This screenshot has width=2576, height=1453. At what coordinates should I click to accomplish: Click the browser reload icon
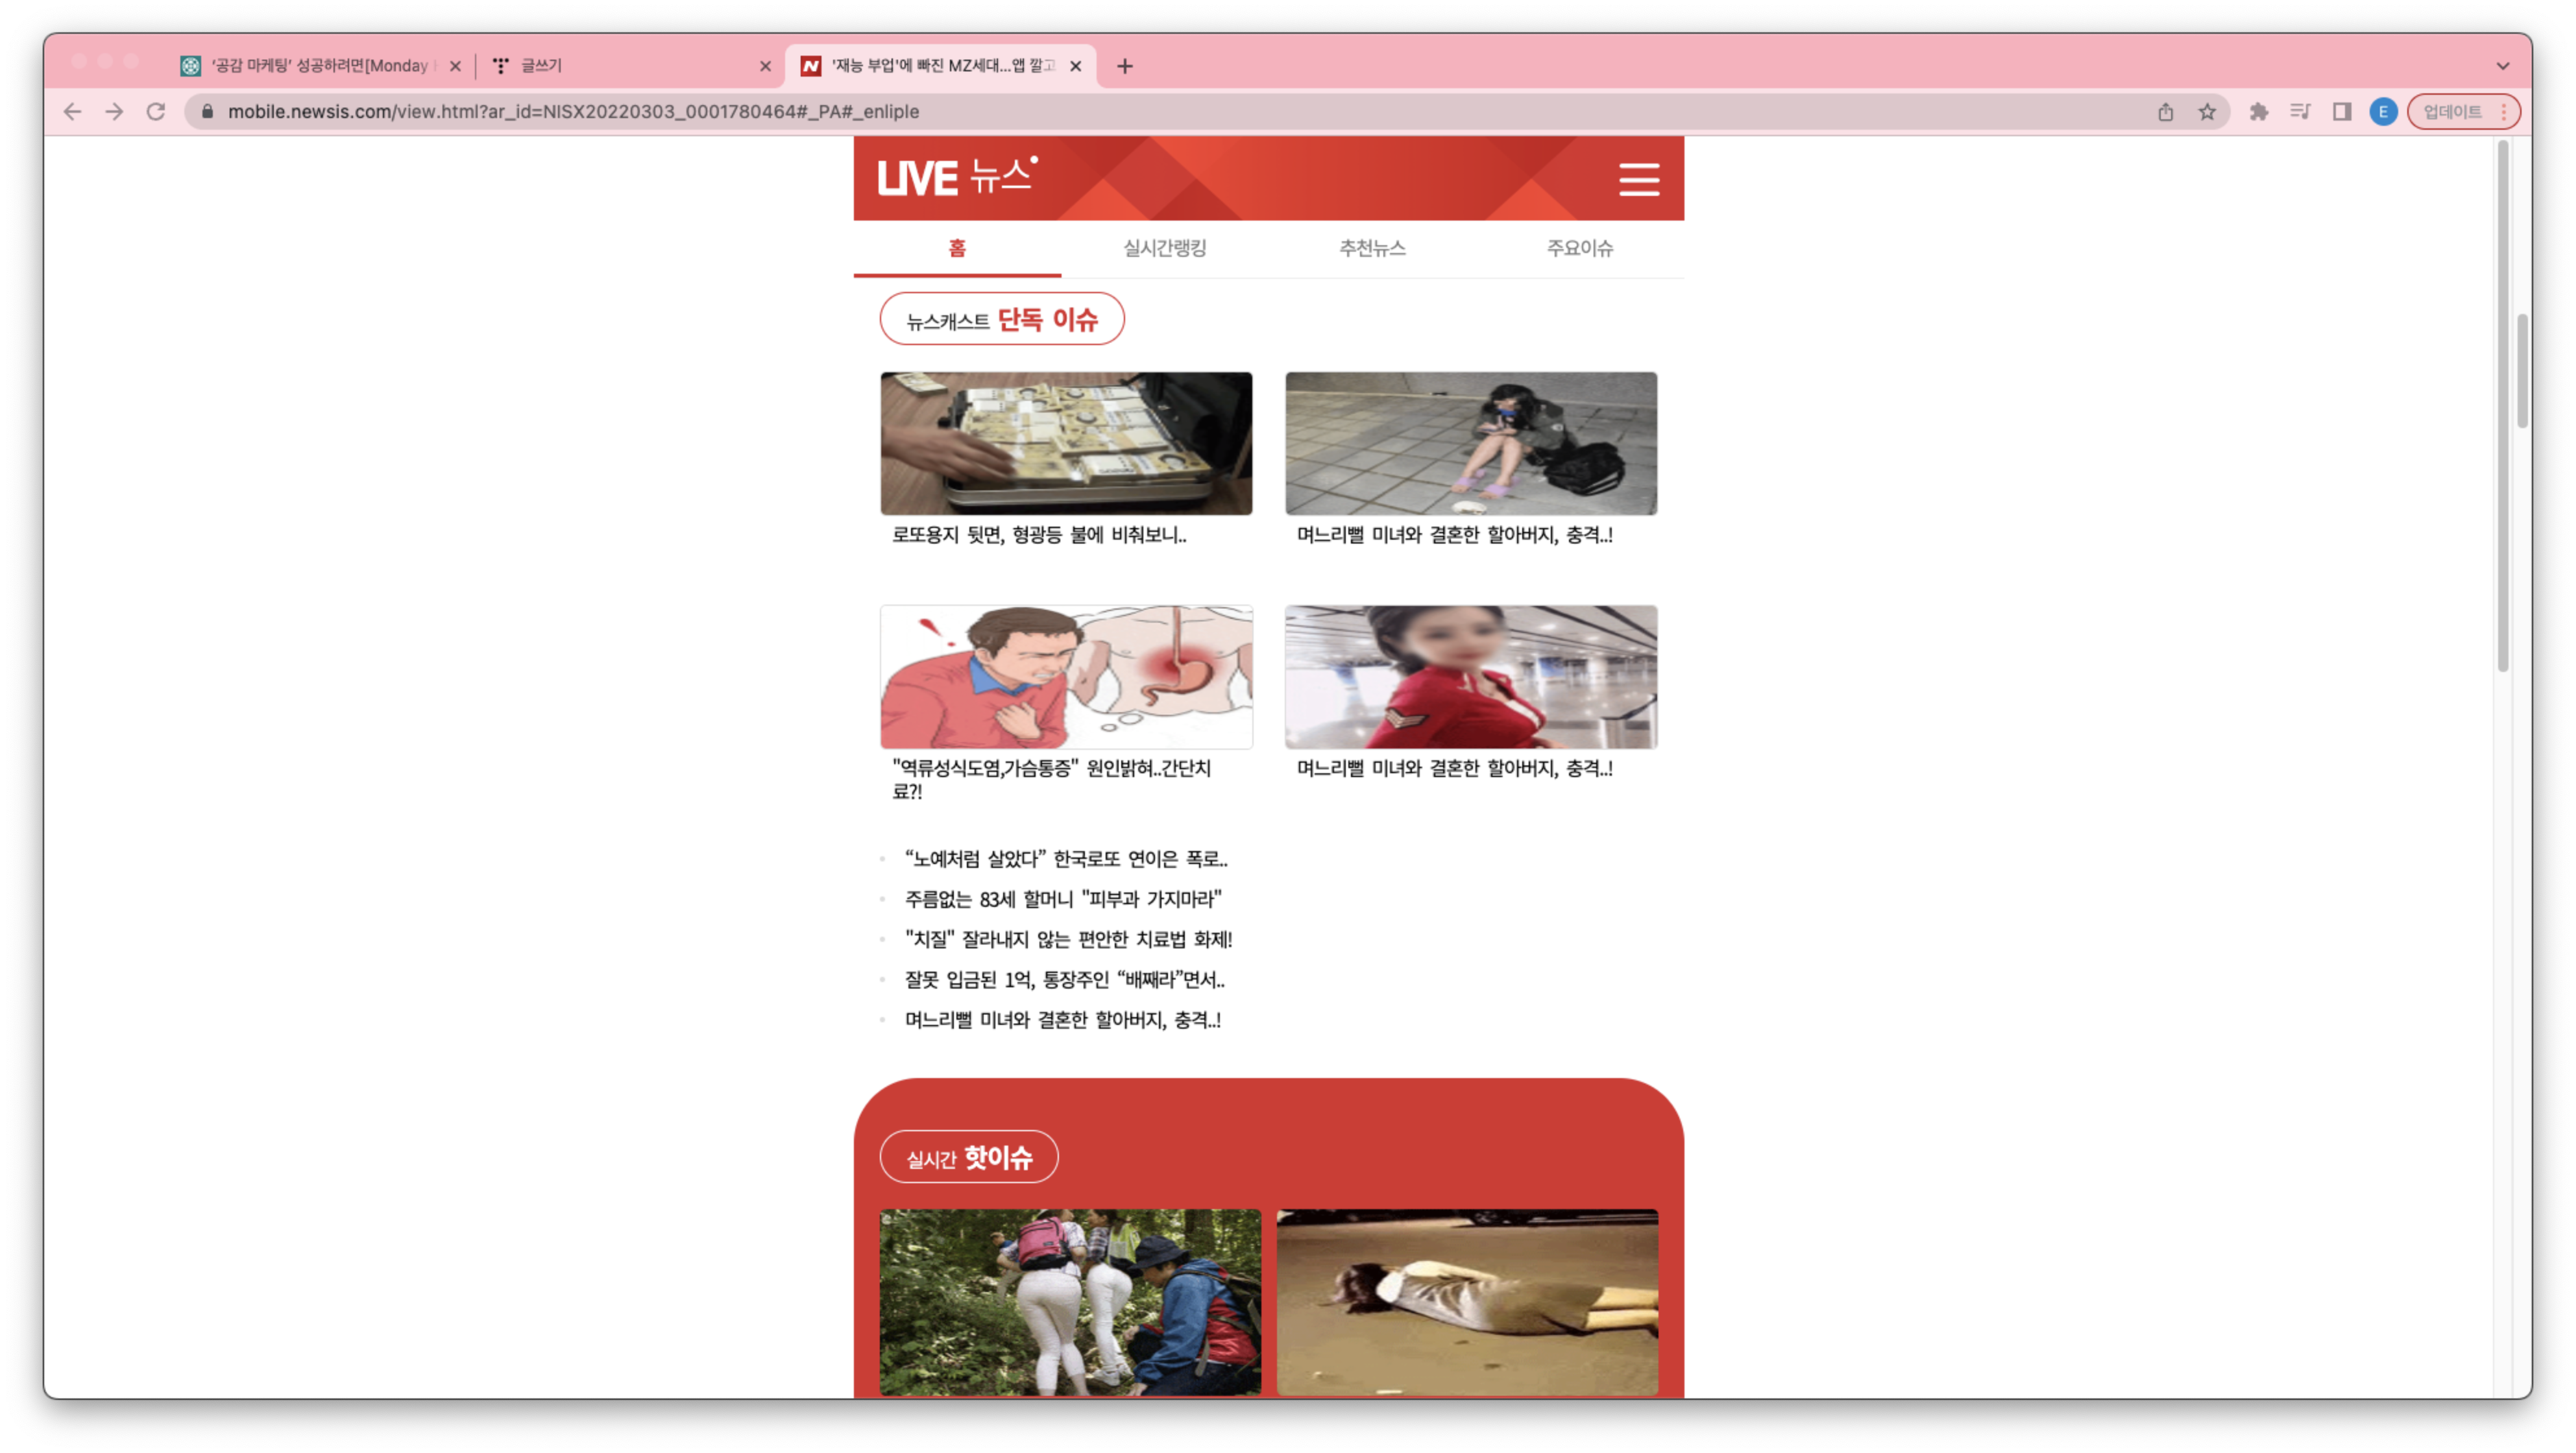tap(156, 112)
